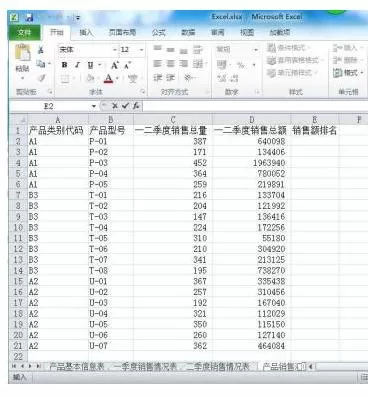Viewport: 368px width, 397px height.
Task: Apply Underline formatting
Action: (90, 65)
